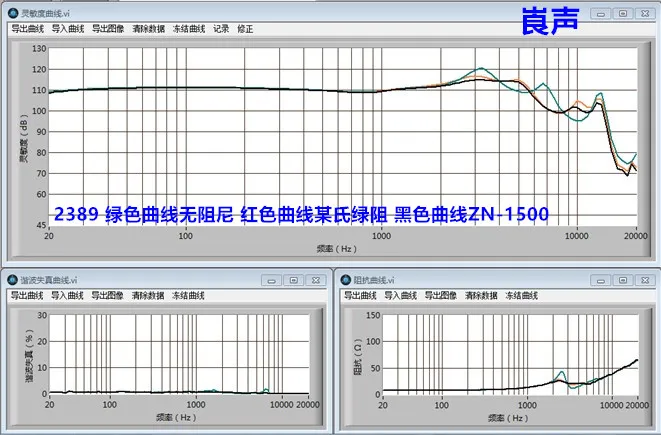
Task: Click 导出曲线 in the harmonic distortion window
Action: (28, 295)
